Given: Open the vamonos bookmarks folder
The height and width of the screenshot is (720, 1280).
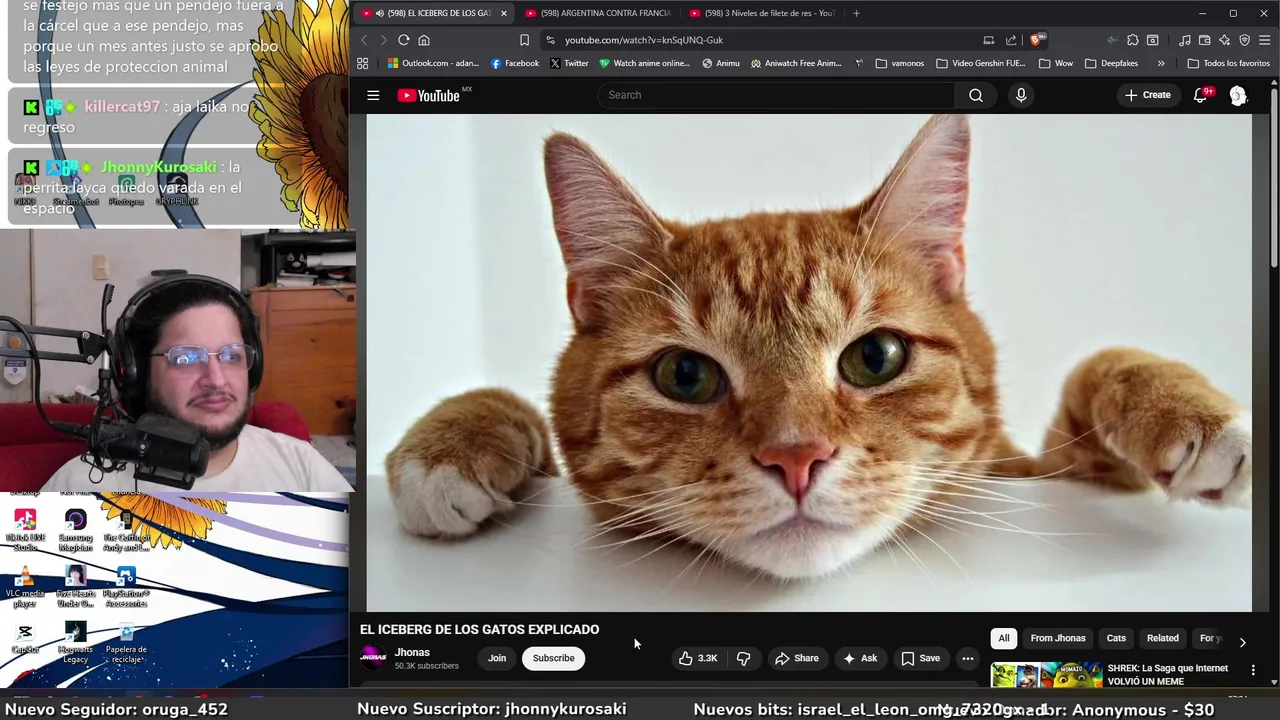Looking at the screenshot, I should [900, 63].
